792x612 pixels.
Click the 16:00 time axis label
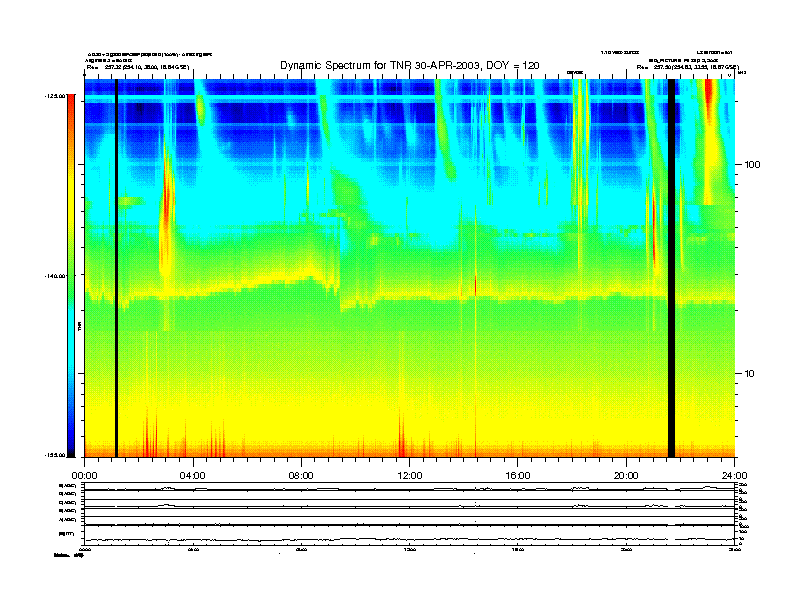click(518, 476)
